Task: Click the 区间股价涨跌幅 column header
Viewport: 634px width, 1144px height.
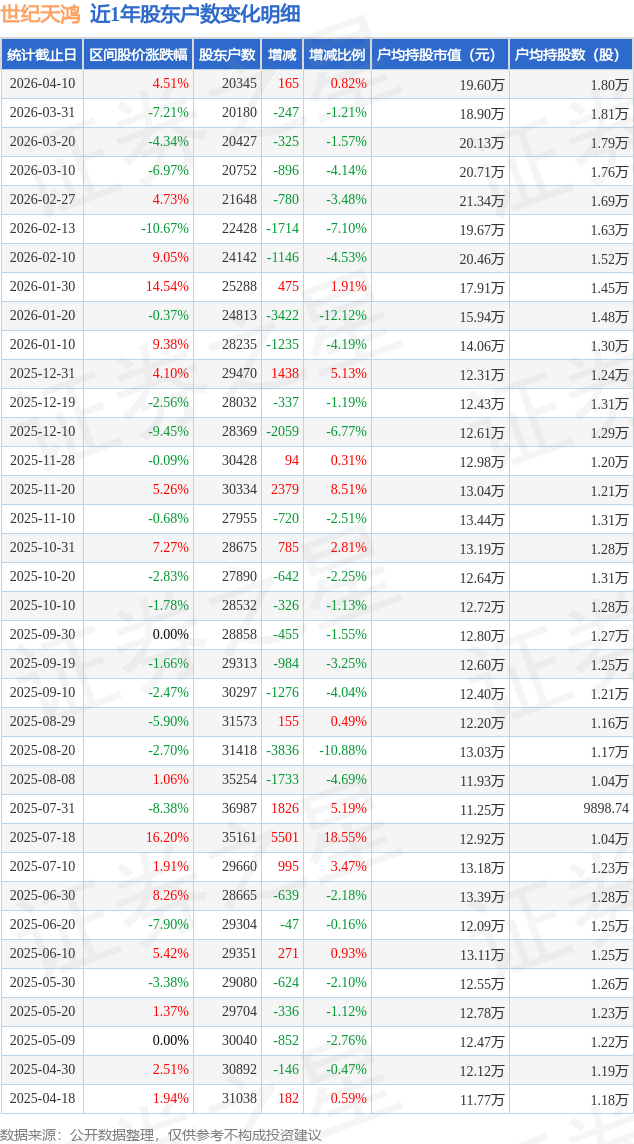Action: pos(138,55)
